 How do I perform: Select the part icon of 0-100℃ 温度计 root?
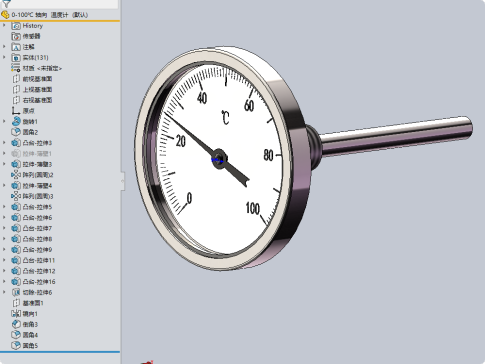click(5, 15)
